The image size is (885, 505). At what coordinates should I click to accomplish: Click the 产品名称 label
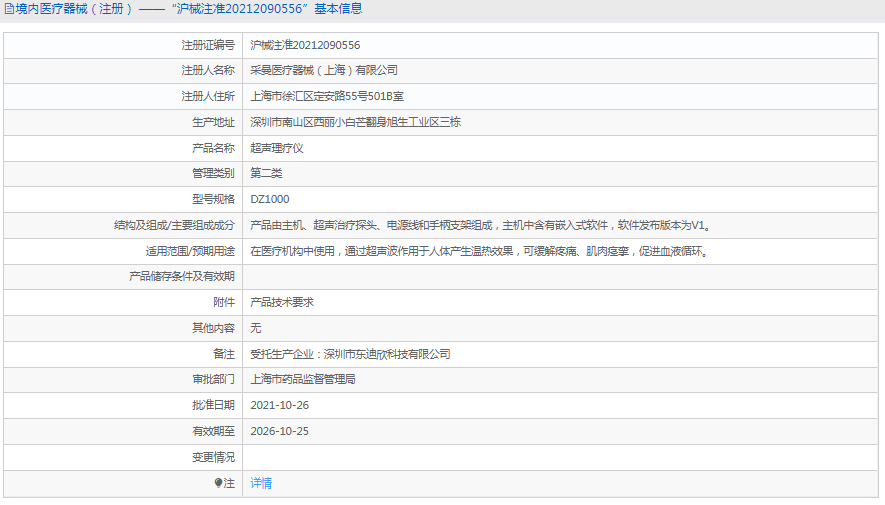213,148
